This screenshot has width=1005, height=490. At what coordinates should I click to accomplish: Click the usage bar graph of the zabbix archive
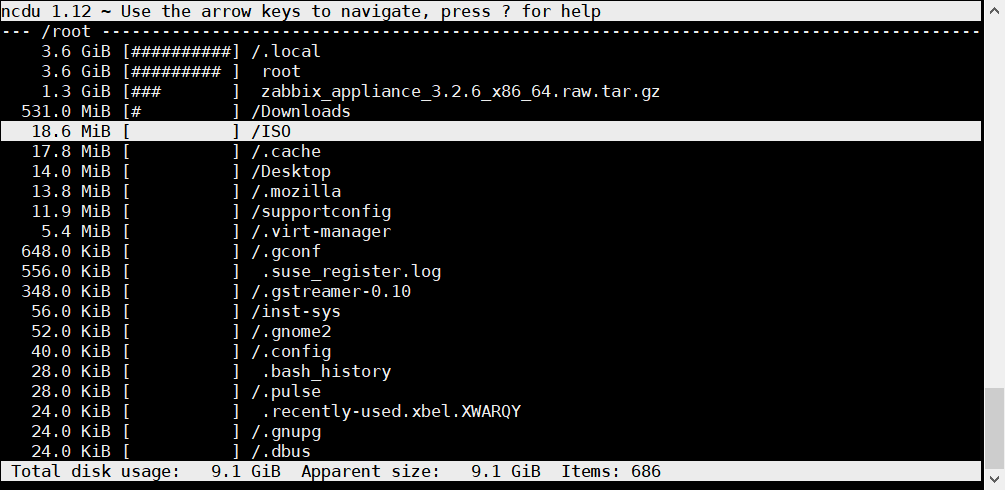click(181, 91)
